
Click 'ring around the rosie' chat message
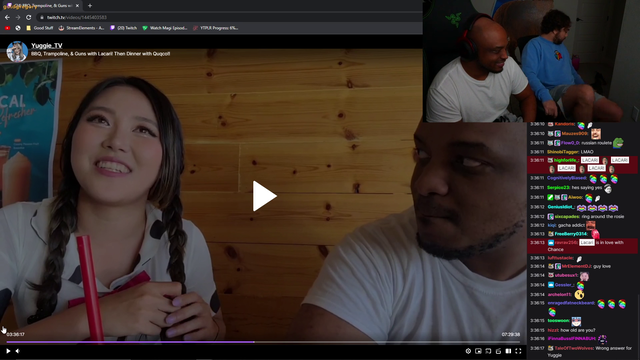pyautogui.click(x=603, y=216)
